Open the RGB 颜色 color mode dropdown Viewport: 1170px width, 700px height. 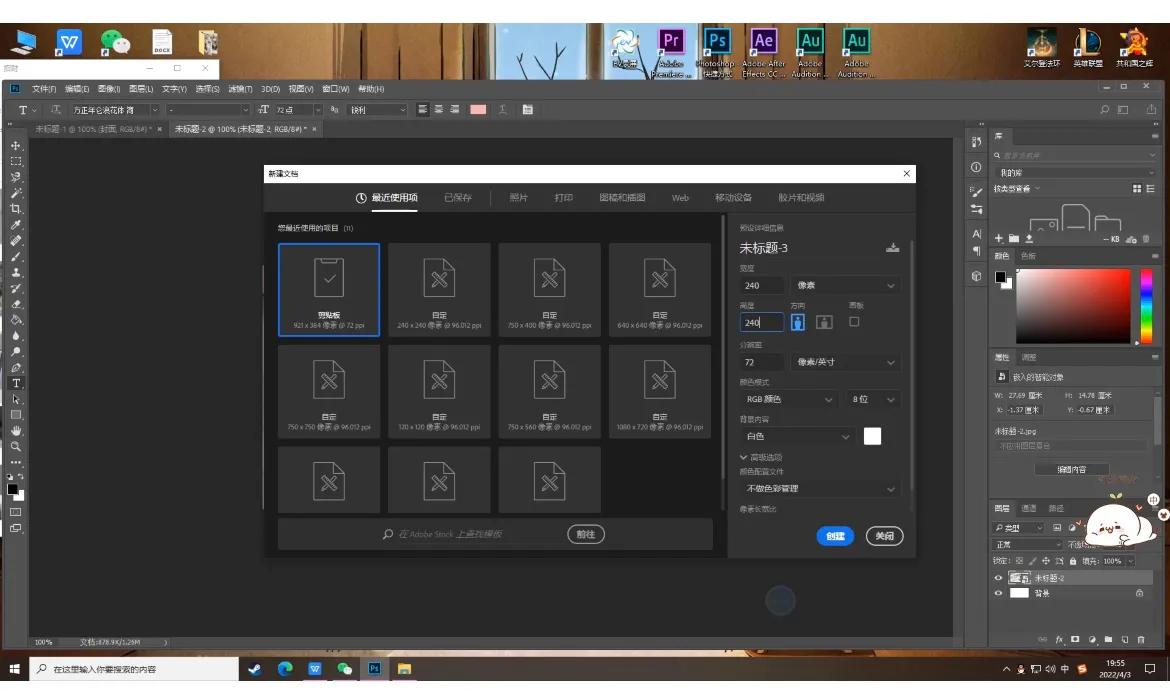(x=788, y=399)
